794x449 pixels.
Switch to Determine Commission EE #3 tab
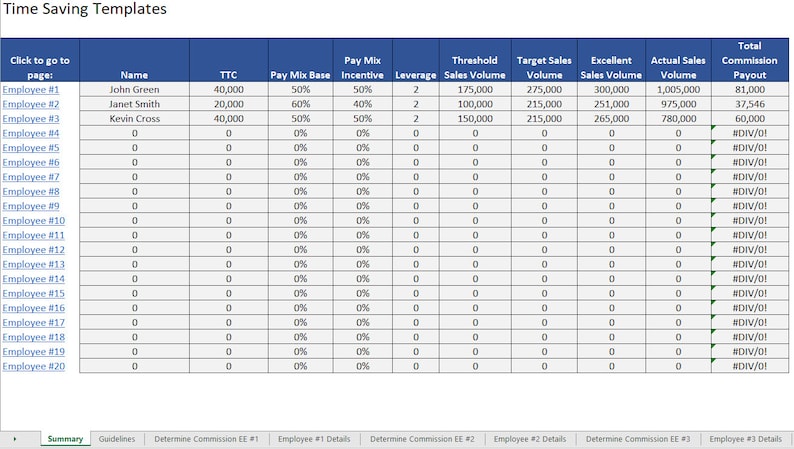coord(638,439)
